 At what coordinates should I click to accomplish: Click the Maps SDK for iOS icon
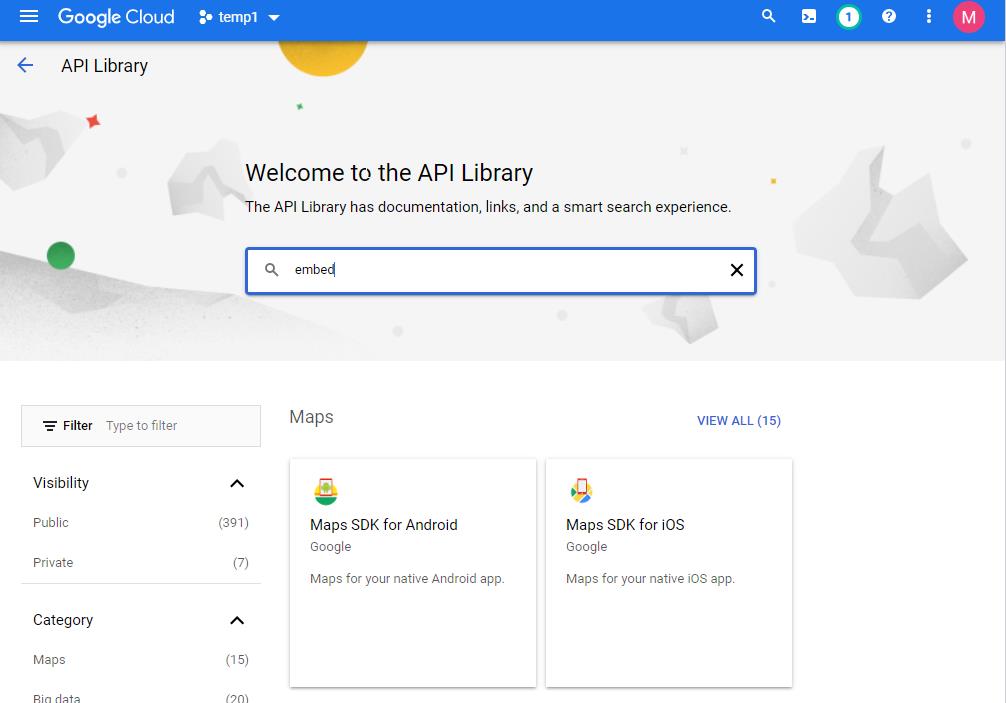click(x=581, y=491)
